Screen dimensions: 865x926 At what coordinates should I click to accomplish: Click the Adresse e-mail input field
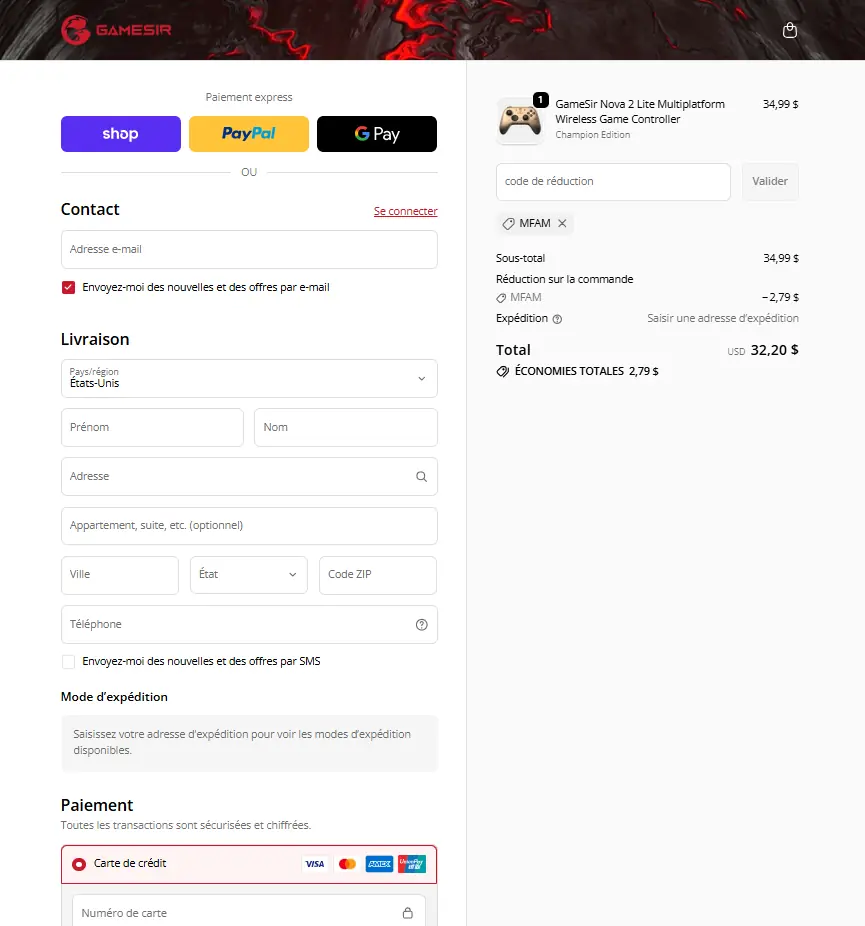tap(249, 250)
